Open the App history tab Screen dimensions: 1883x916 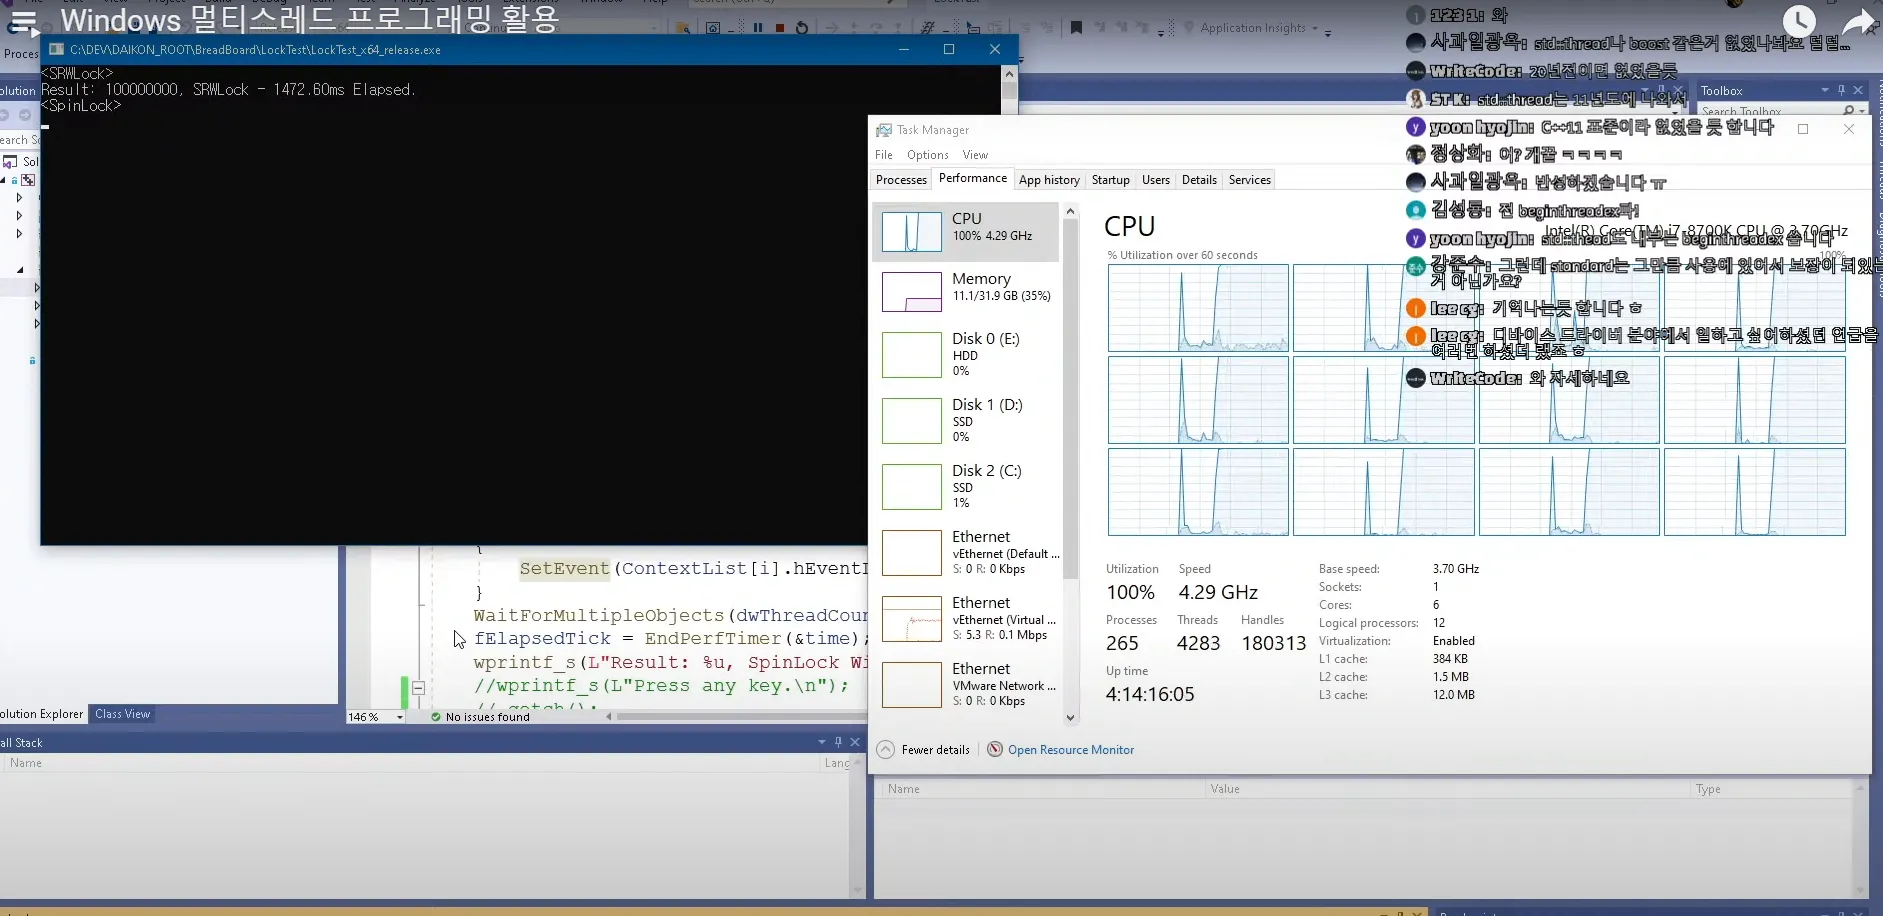pyautogui.click(x=1049, y=180)
